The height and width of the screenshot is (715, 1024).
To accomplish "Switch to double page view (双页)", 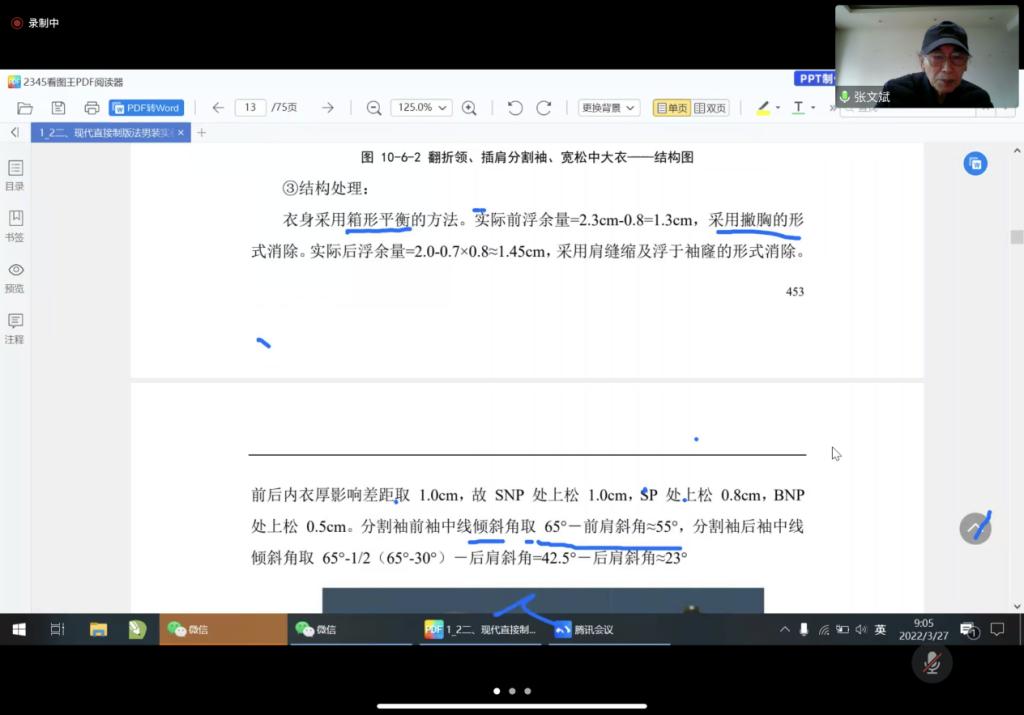I will [x=711, y=108].
